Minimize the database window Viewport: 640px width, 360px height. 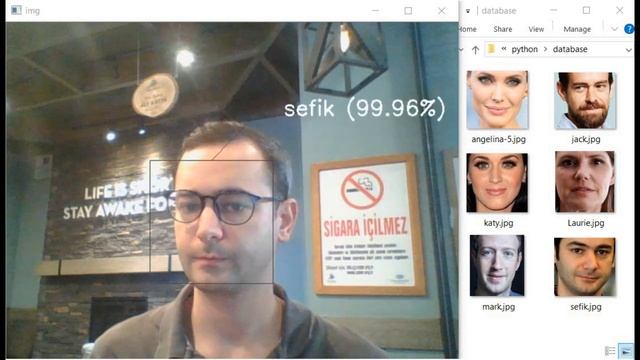[553, 11]
